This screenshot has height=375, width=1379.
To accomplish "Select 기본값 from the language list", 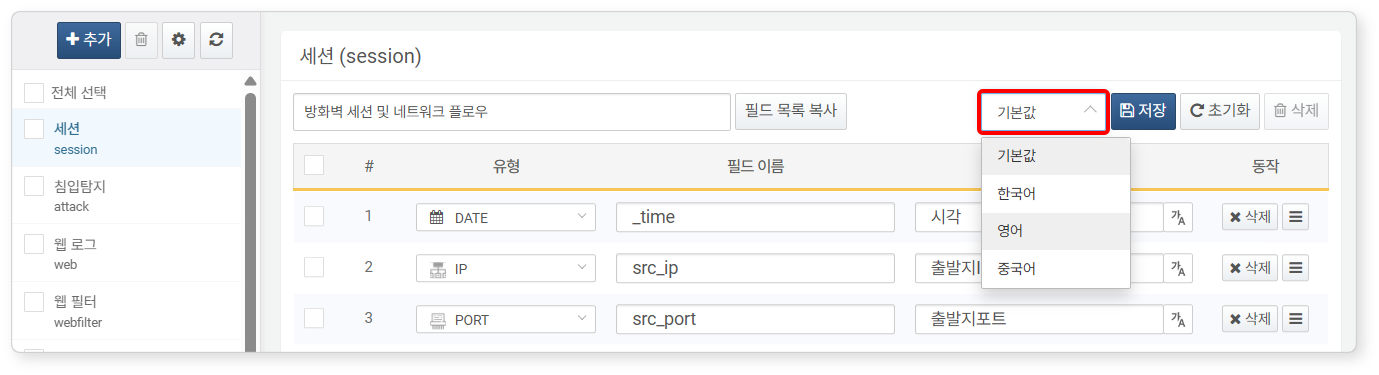I will point(1056,156).
